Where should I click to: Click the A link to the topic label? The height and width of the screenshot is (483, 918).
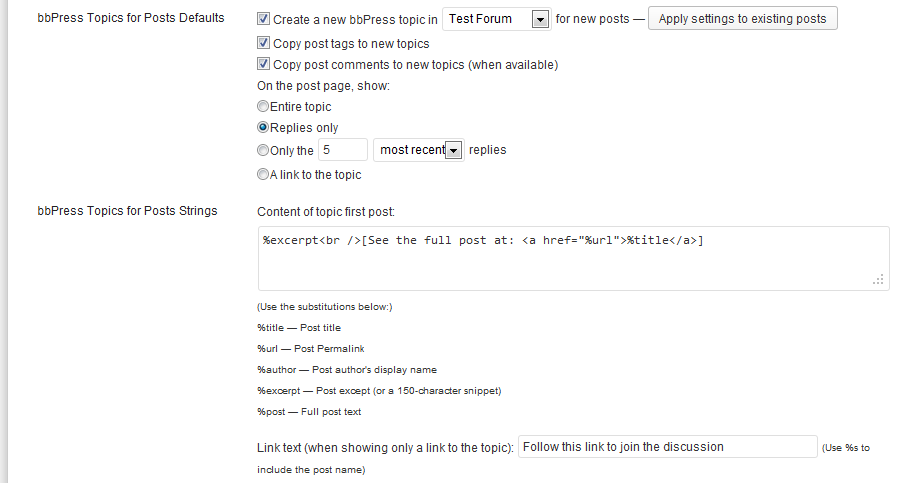[316, 174]
